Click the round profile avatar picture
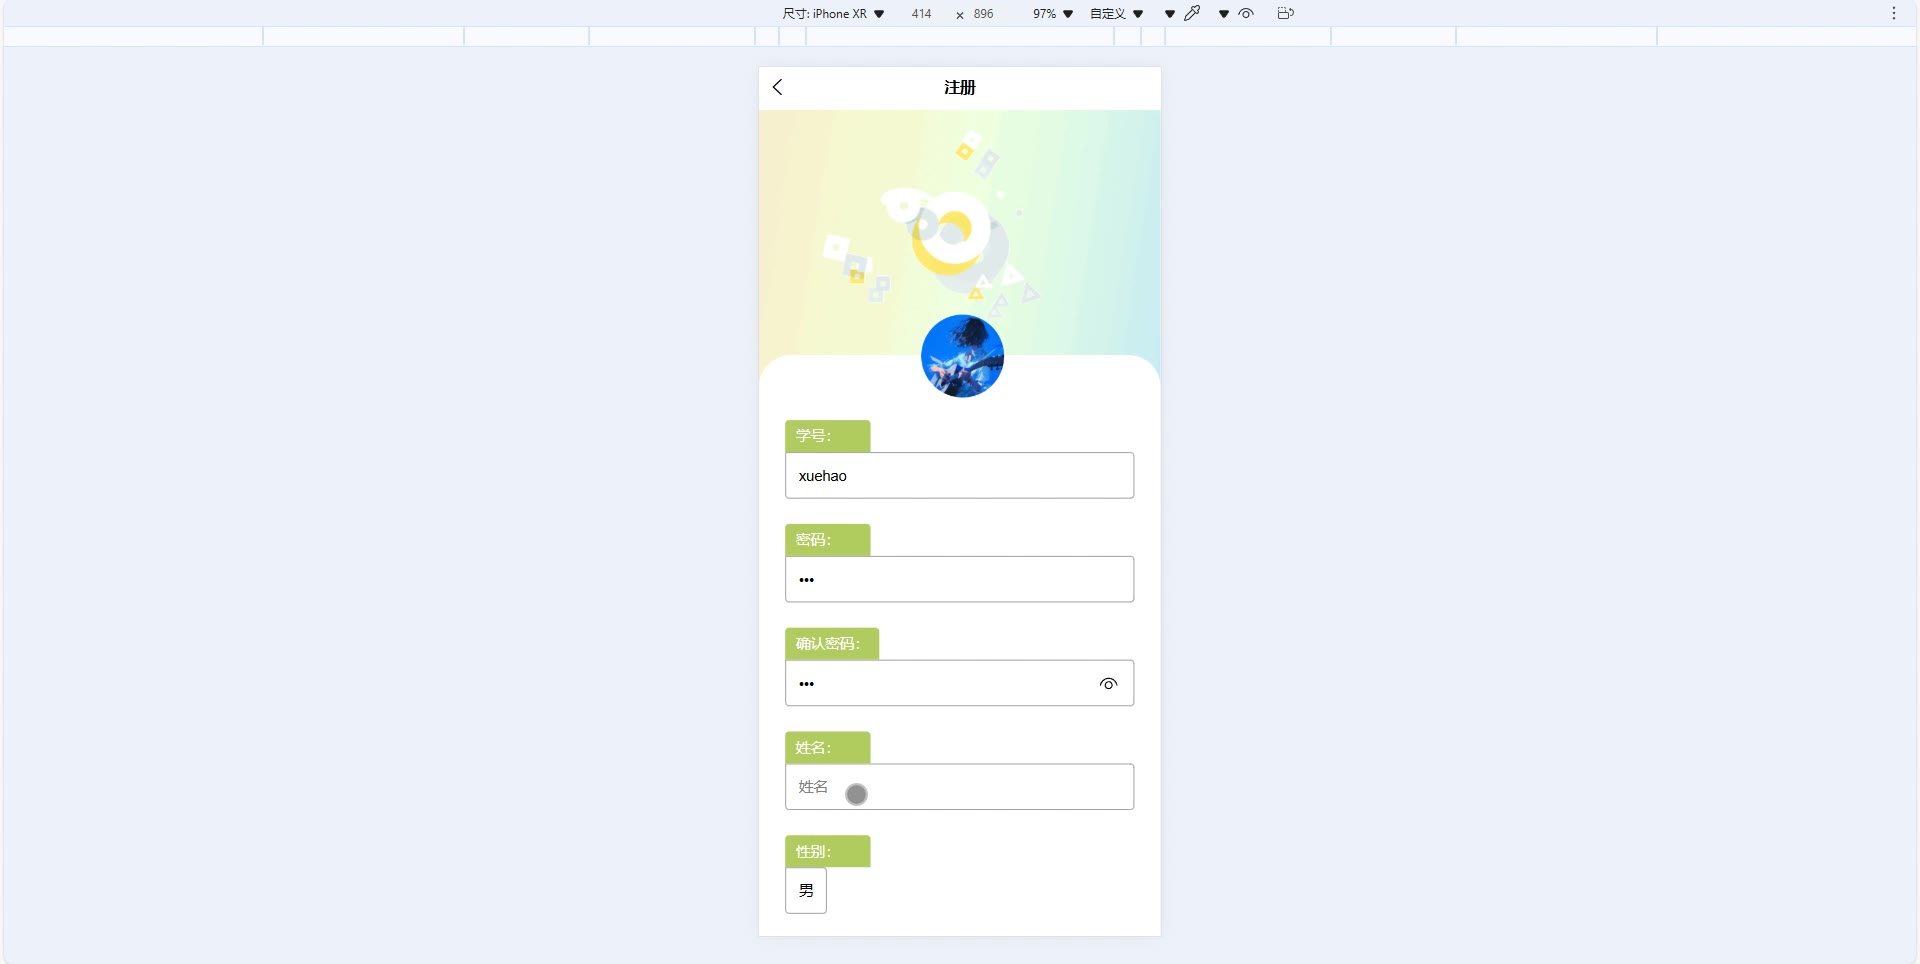This screenshot has height=964, width=1920. [x=962, y=356]
